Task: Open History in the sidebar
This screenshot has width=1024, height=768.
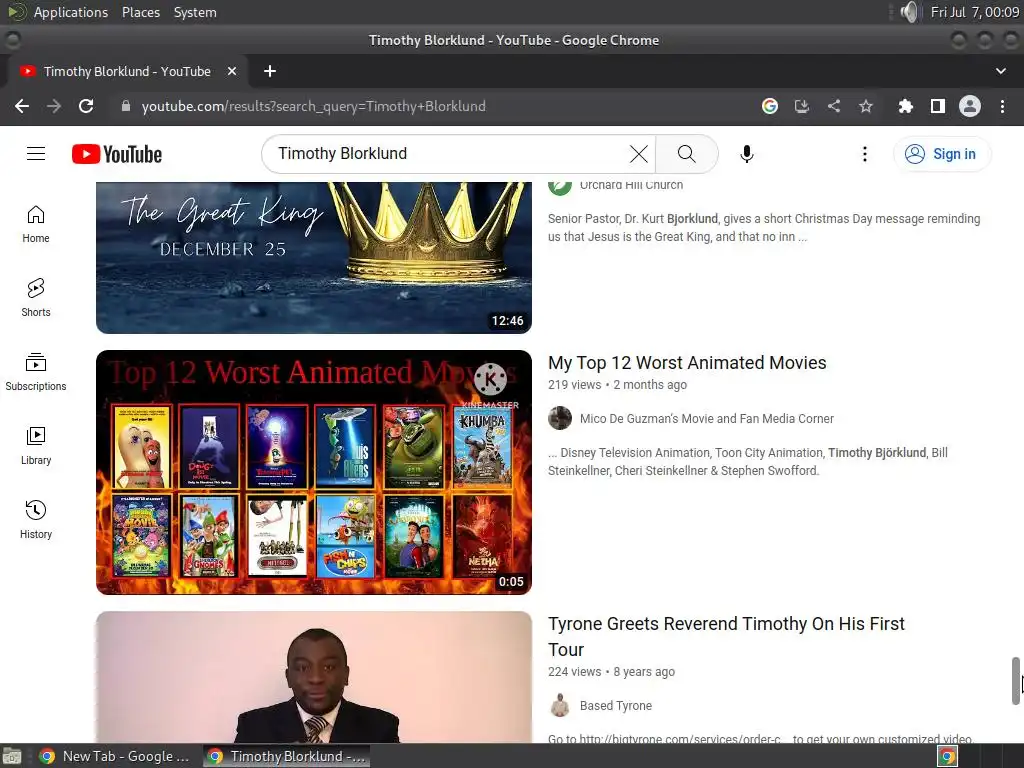Action: [x=36, y=520]
